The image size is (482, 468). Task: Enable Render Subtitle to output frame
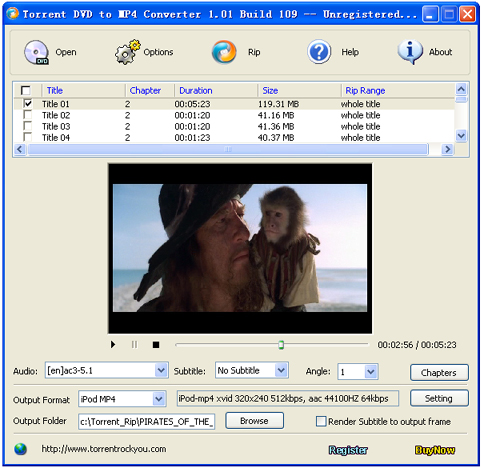(x=321, y=421)
